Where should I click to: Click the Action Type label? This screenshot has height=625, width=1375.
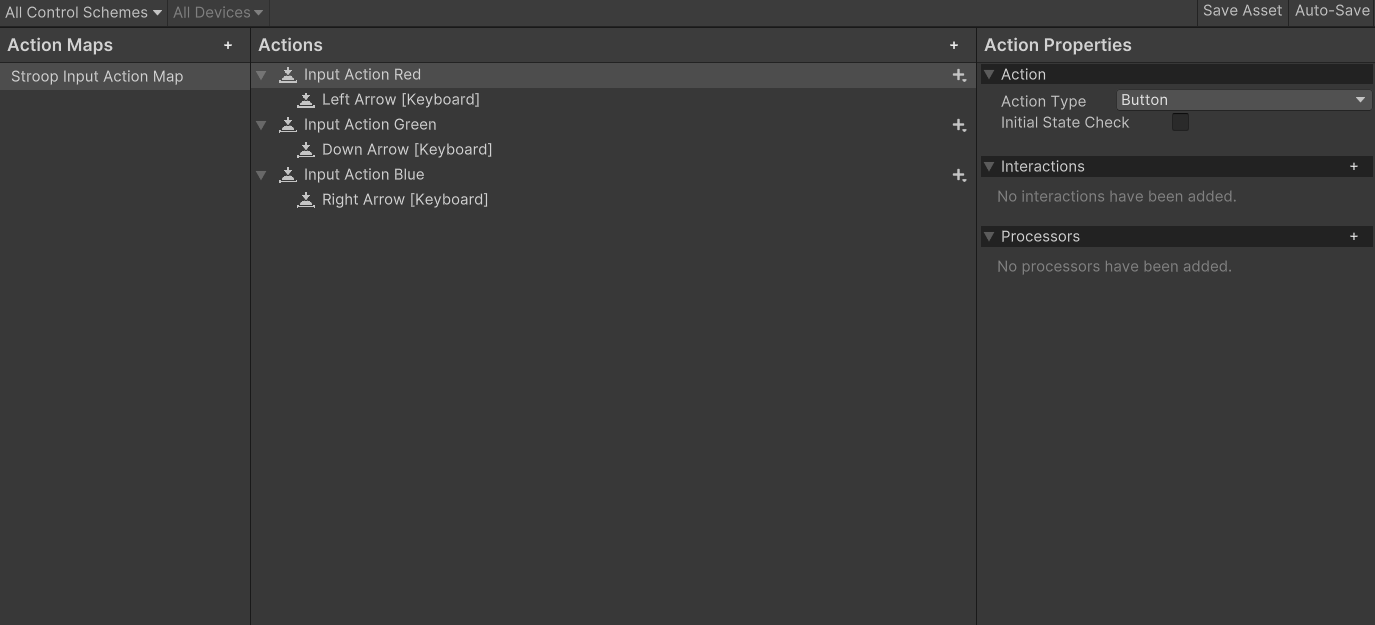1043,101
